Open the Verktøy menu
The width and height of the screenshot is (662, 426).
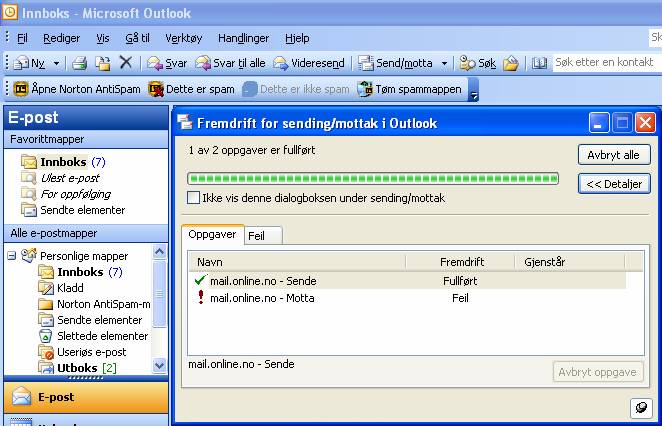pyautogui.click(x=184, y=38)
